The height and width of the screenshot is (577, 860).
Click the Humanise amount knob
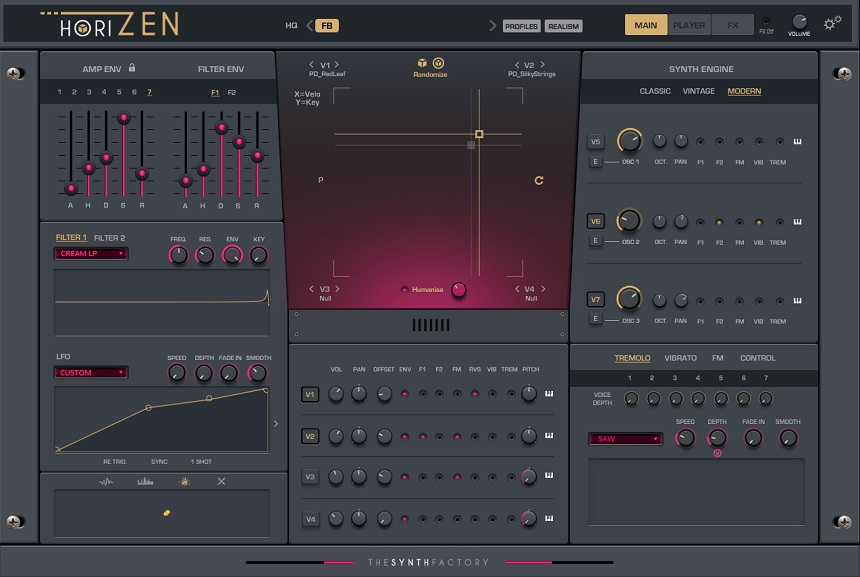point(459,290)
